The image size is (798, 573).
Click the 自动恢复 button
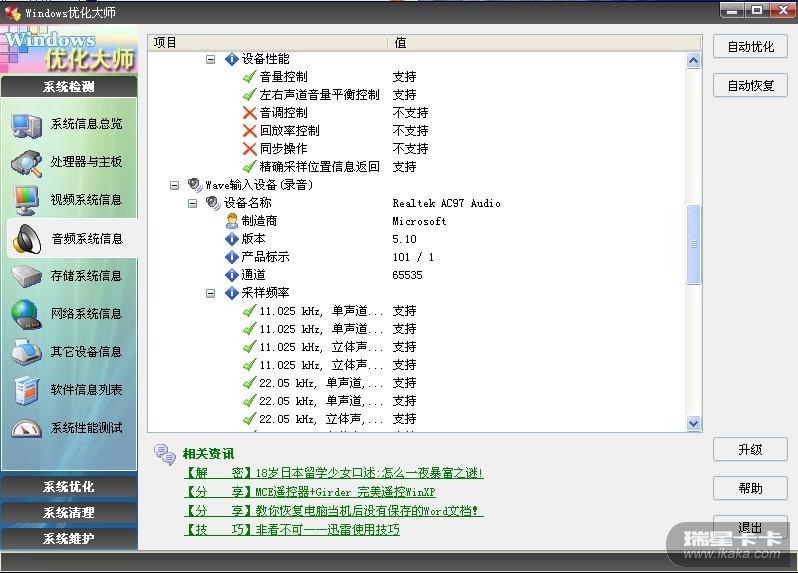750,85
